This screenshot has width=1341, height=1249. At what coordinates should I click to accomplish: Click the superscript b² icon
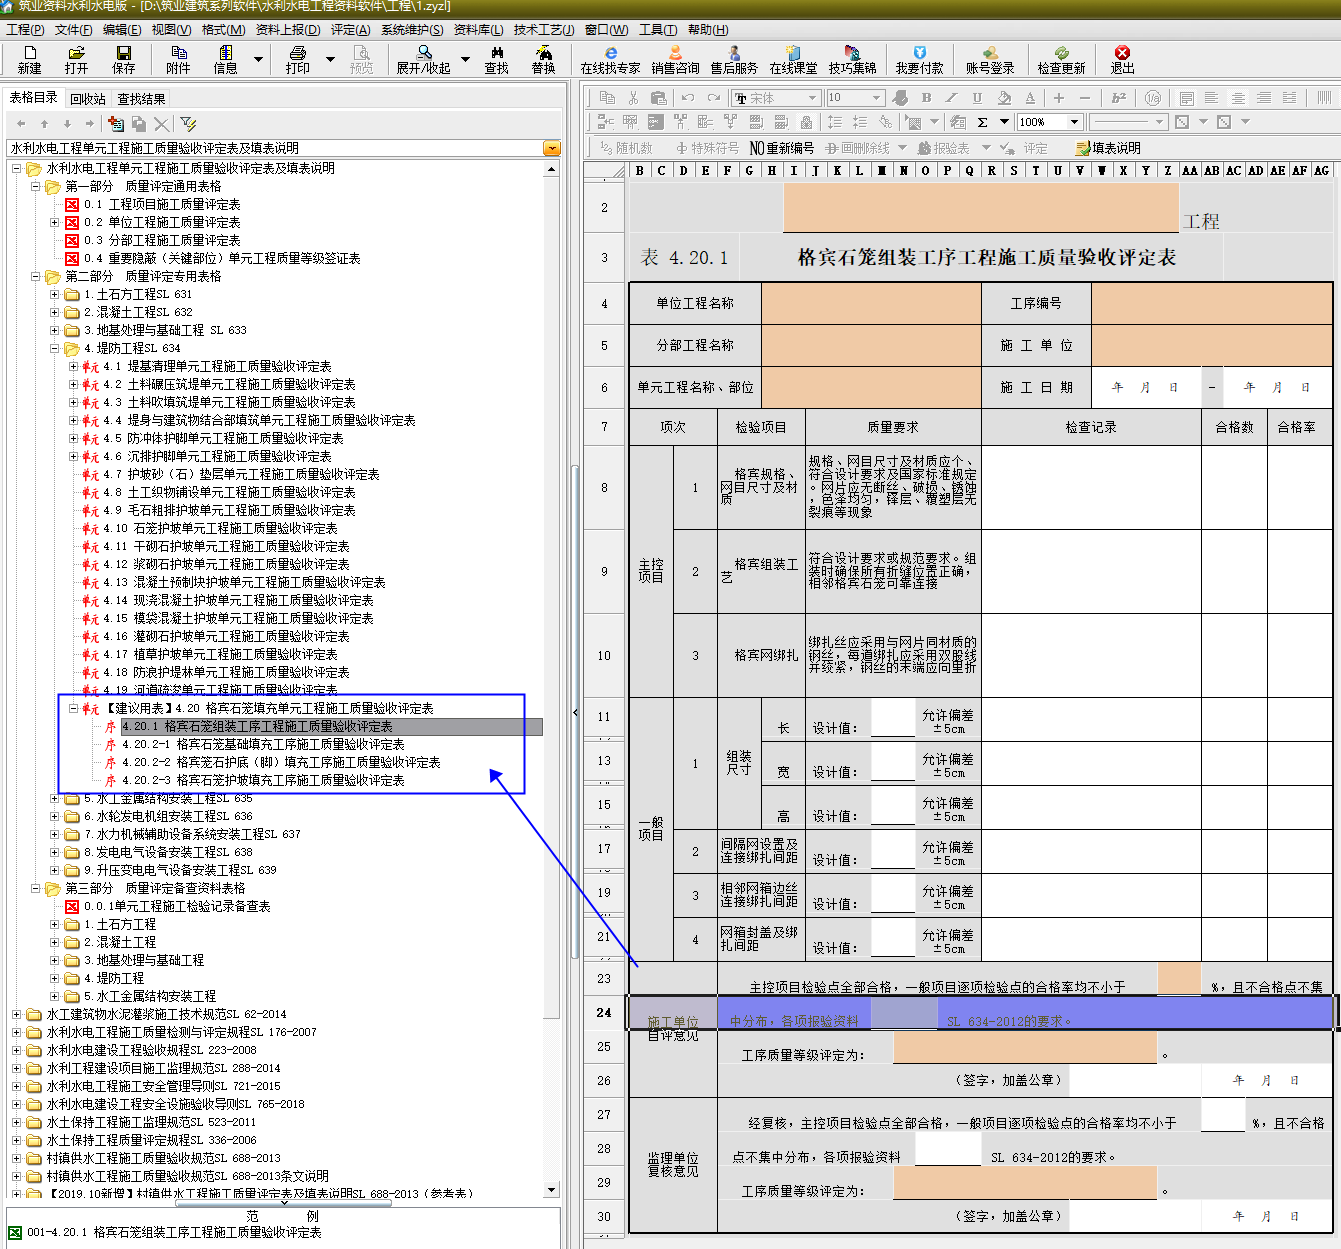[x=1119, y=97]
